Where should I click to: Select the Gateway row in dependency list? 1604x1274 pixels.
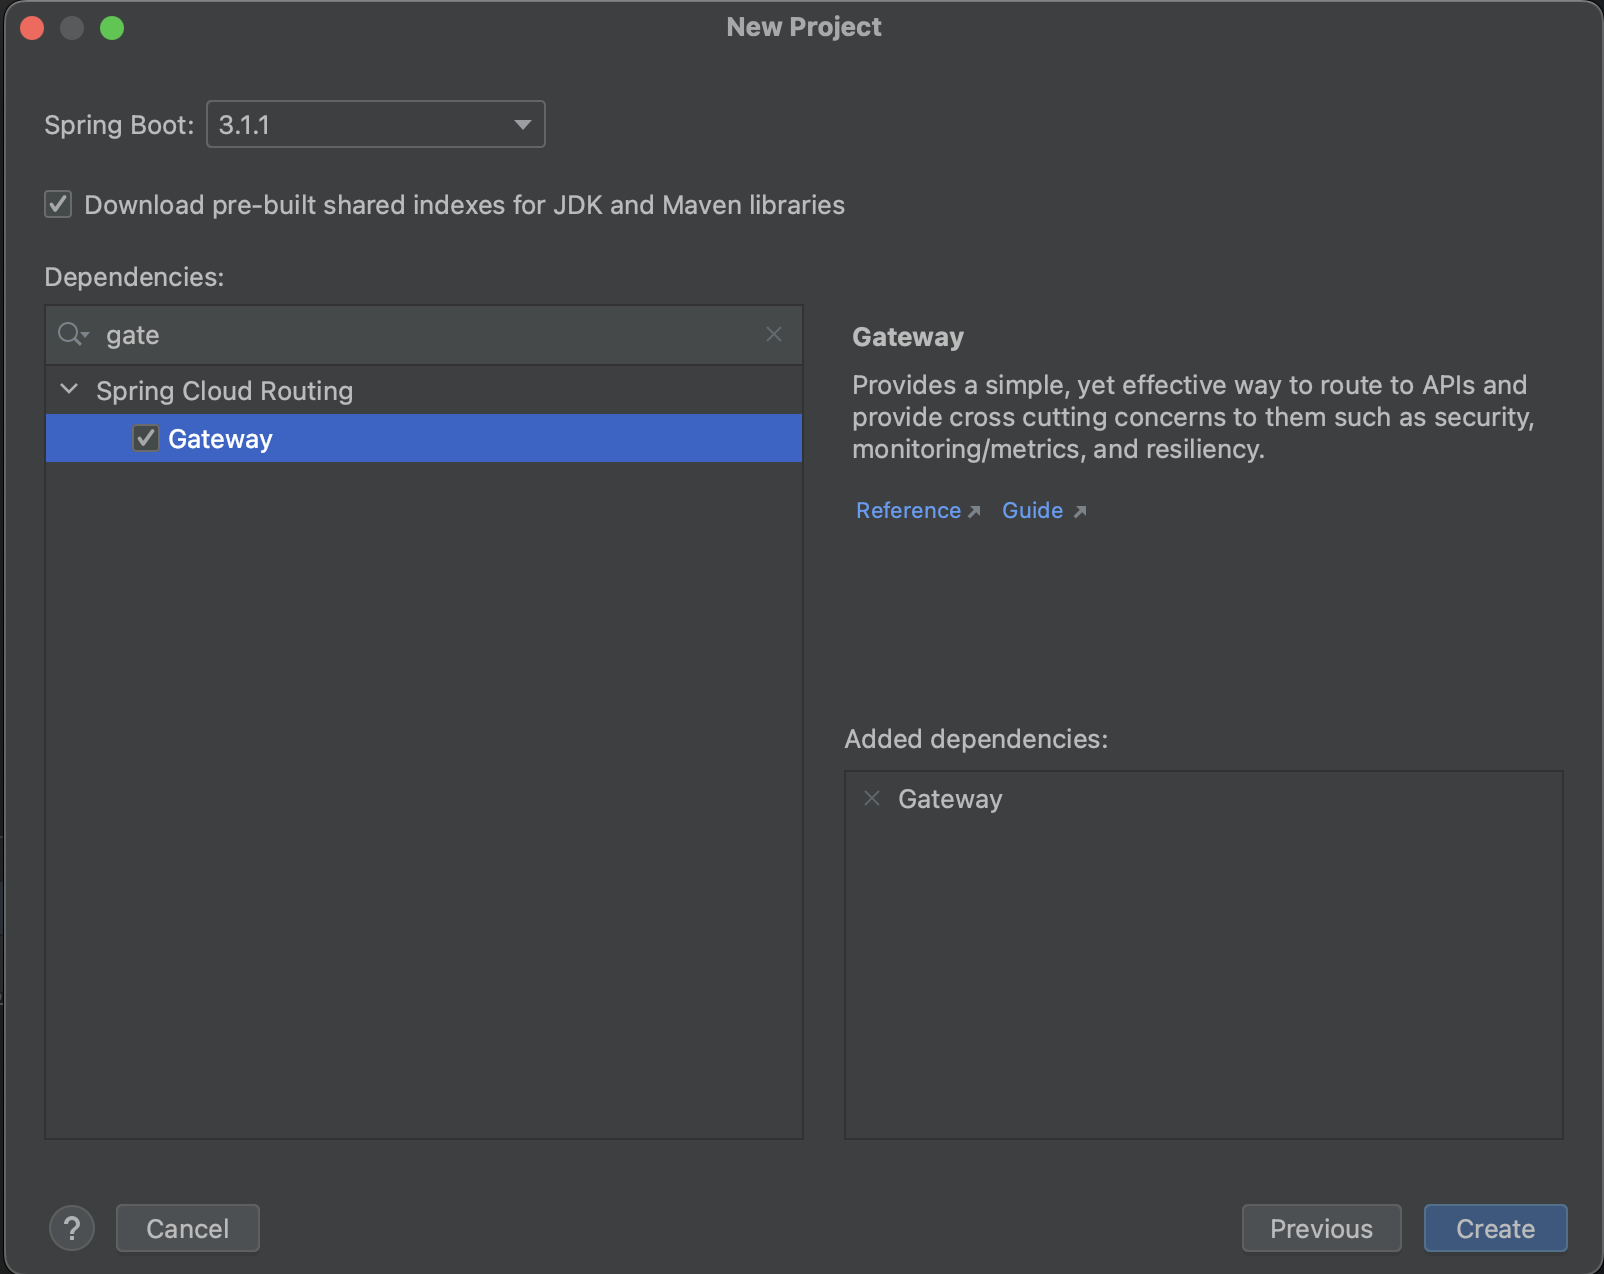[424, 438]
